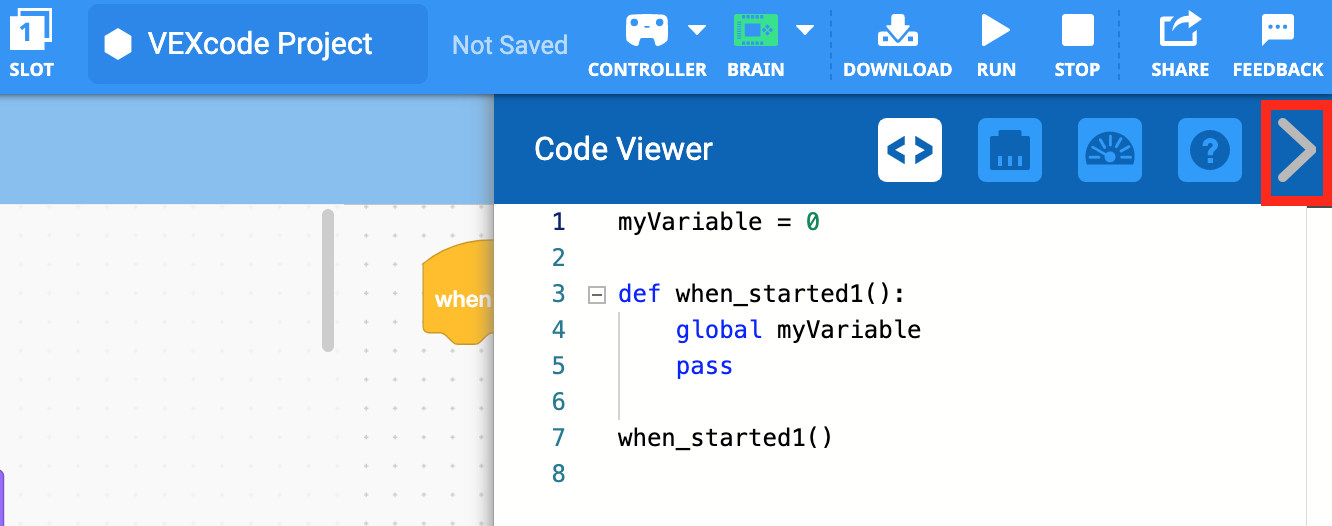Image resolution: width=1332 pixels, height=526 pixels.
Task: Open the Help question mark panel
Action: pyautogui.click(x=1210, y=150)
